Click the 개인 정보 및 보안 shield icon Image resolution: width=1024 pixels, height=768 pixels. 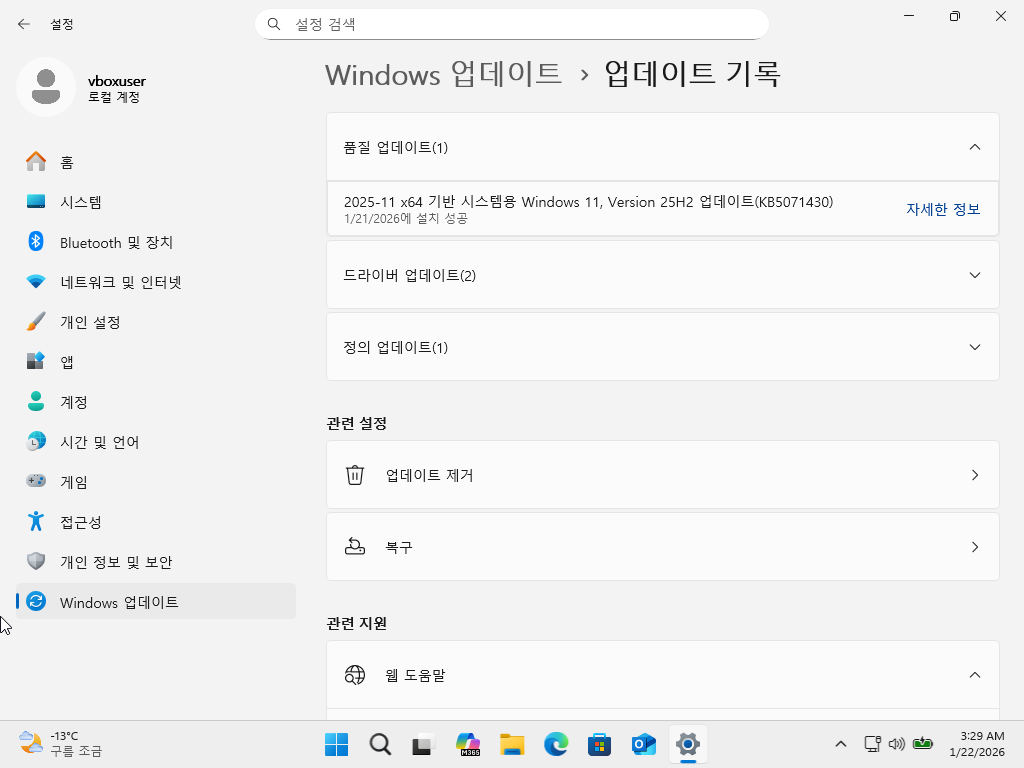(36, 562)
